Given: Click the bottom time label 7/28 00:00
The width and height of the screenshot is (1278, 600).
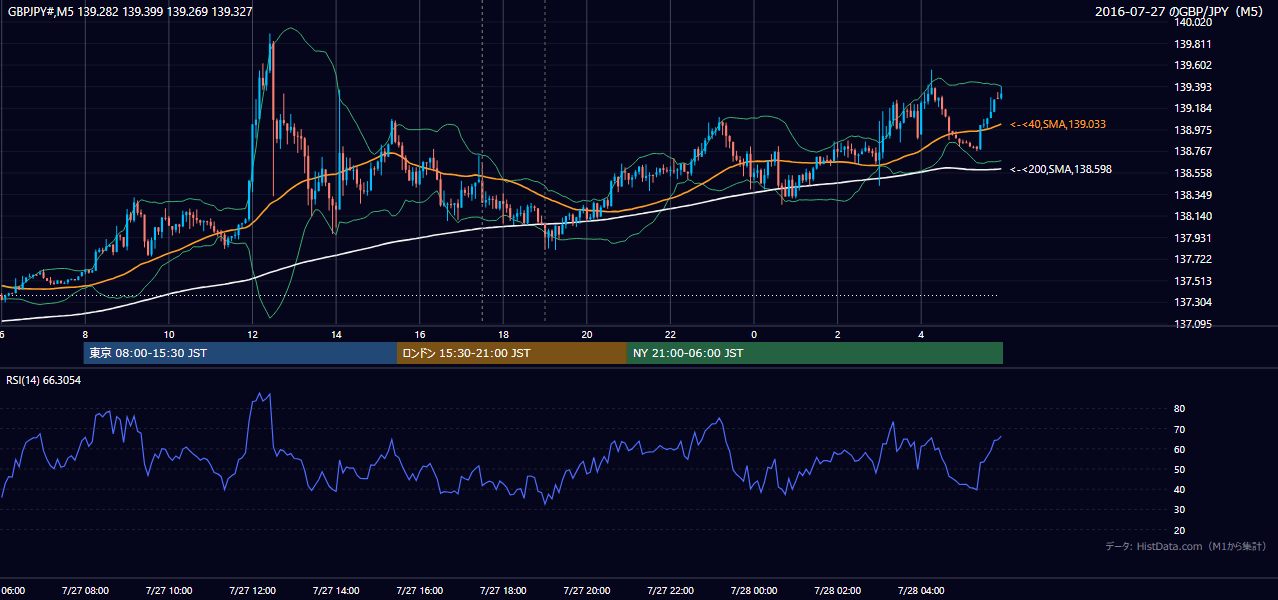Looking at the screenshot, I should [753, 591].
